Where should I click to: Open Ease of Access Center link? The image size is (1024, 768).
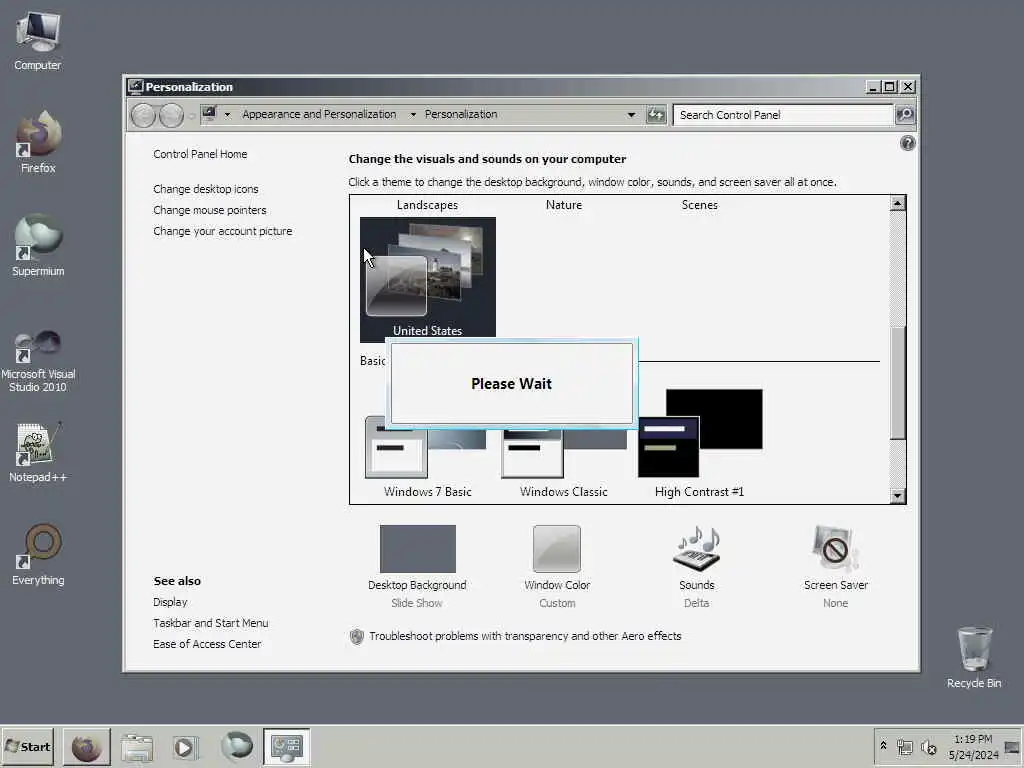(x=207, y=644)
